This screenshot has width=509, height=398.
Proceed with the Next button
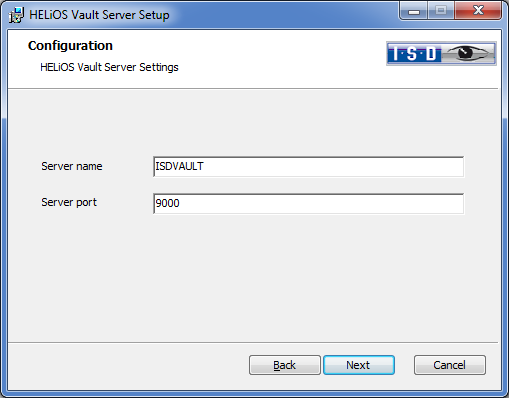click(x=359, y=365)
